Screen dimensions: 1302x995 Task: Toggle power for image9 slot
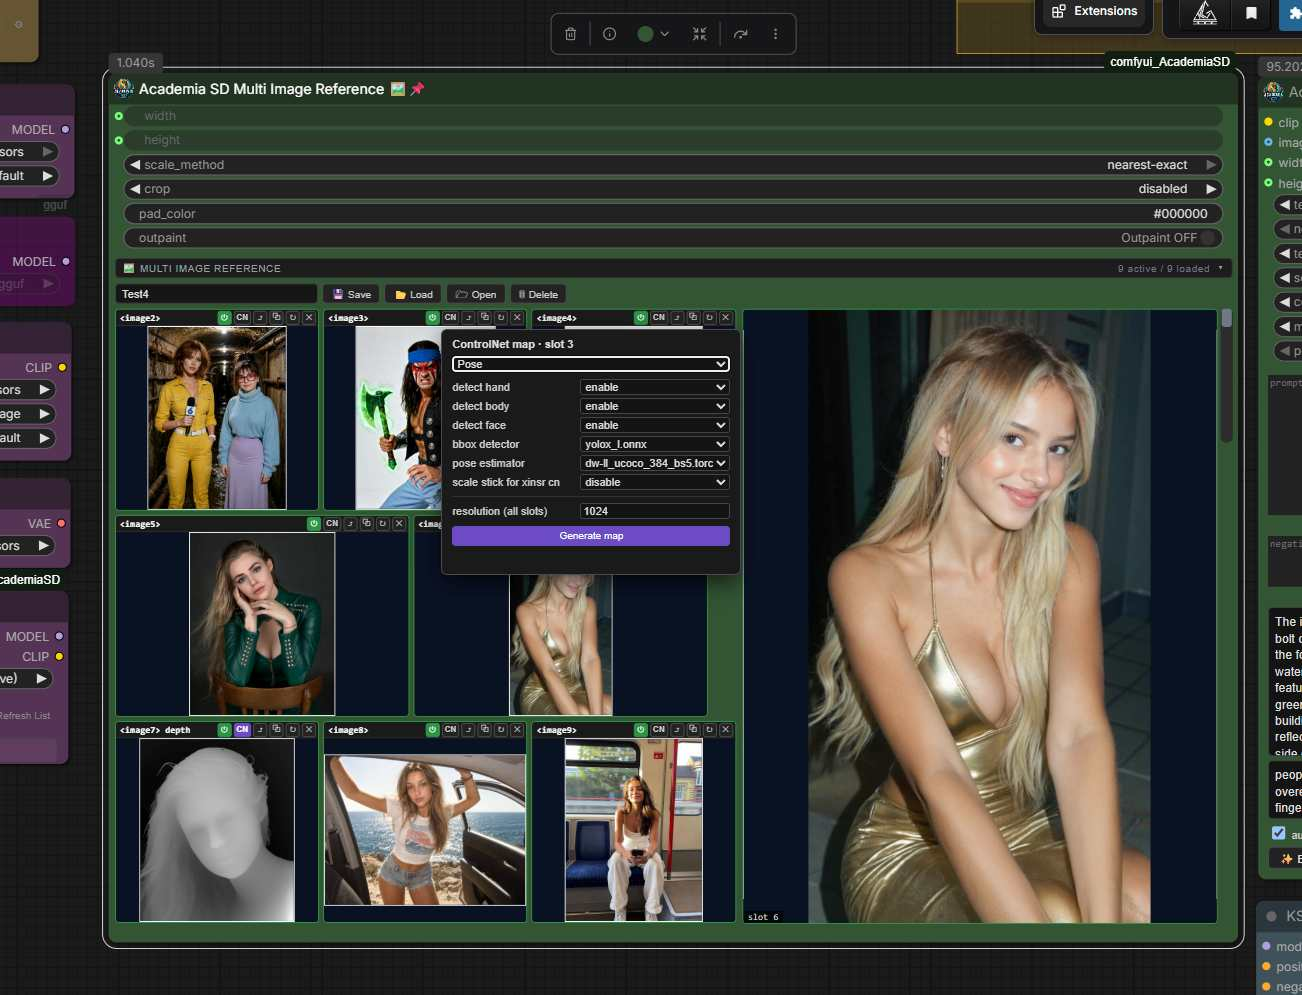641,729
